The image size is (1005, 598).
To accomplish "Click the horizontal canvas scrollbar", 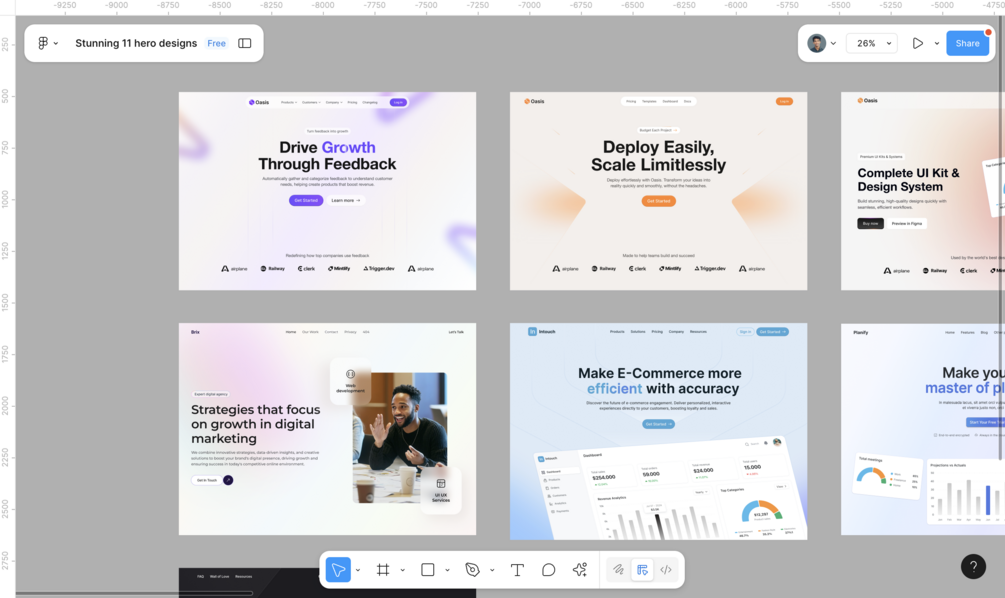I will tap(135, 594).
